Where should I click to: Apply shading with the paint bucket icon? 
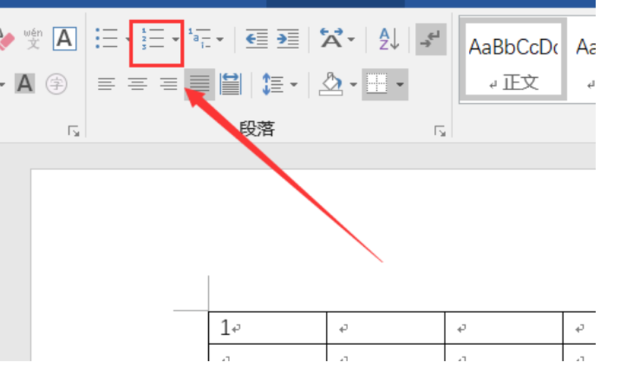tap(331, 84)
